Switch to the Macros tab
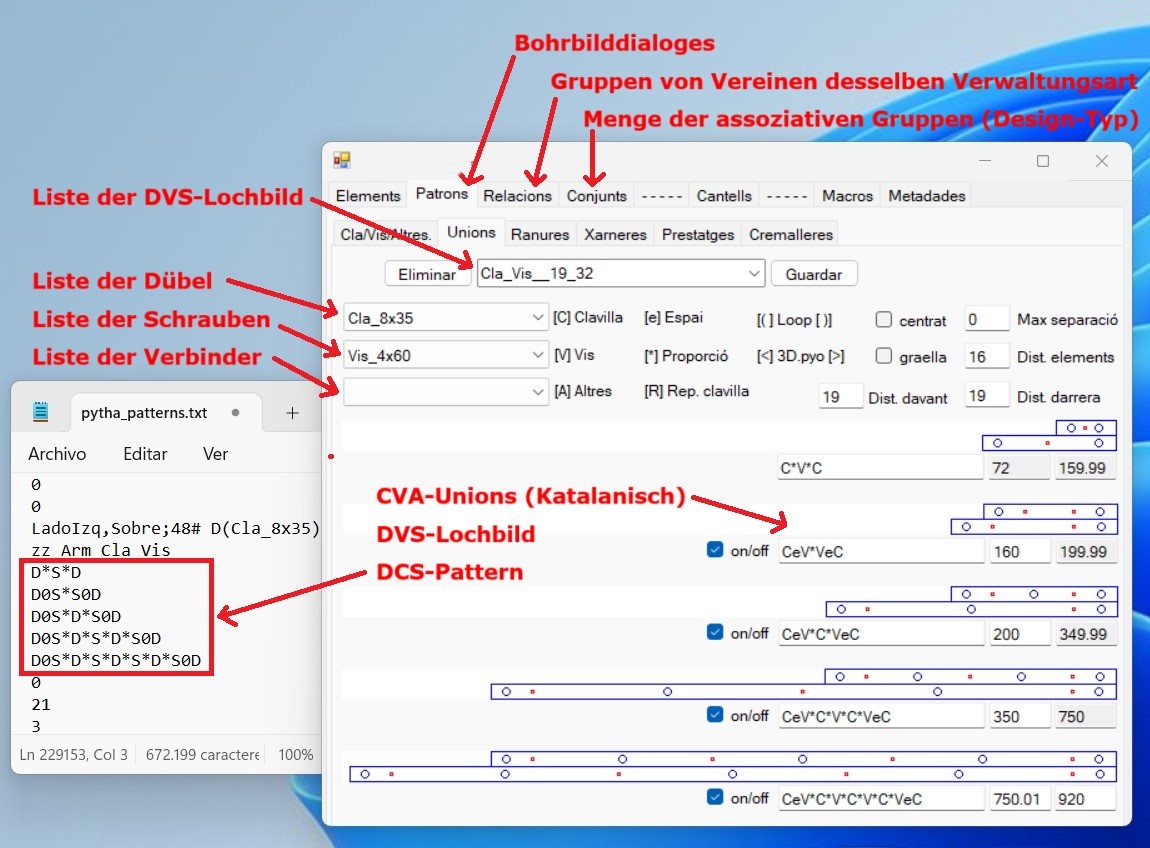Screen dimensions: 1150x848 click(847, 196)
